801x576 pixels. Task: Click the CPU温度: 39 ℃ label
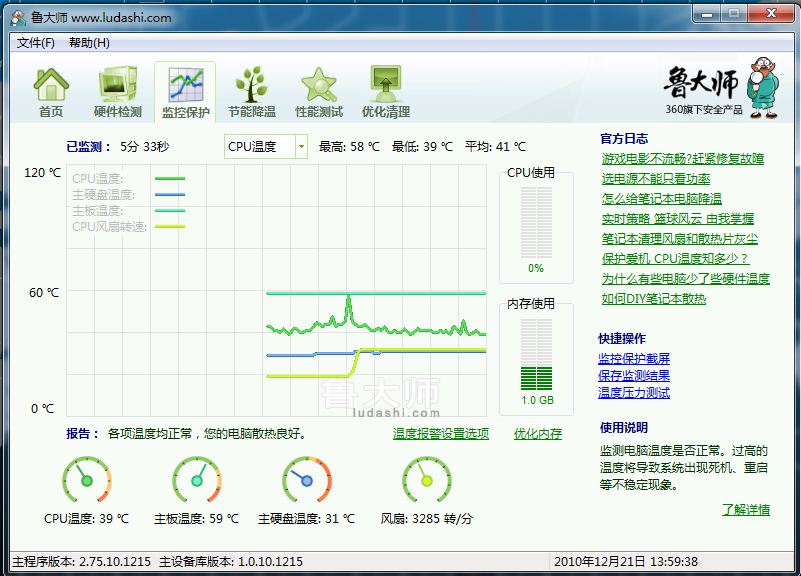[x=86, y=519]
